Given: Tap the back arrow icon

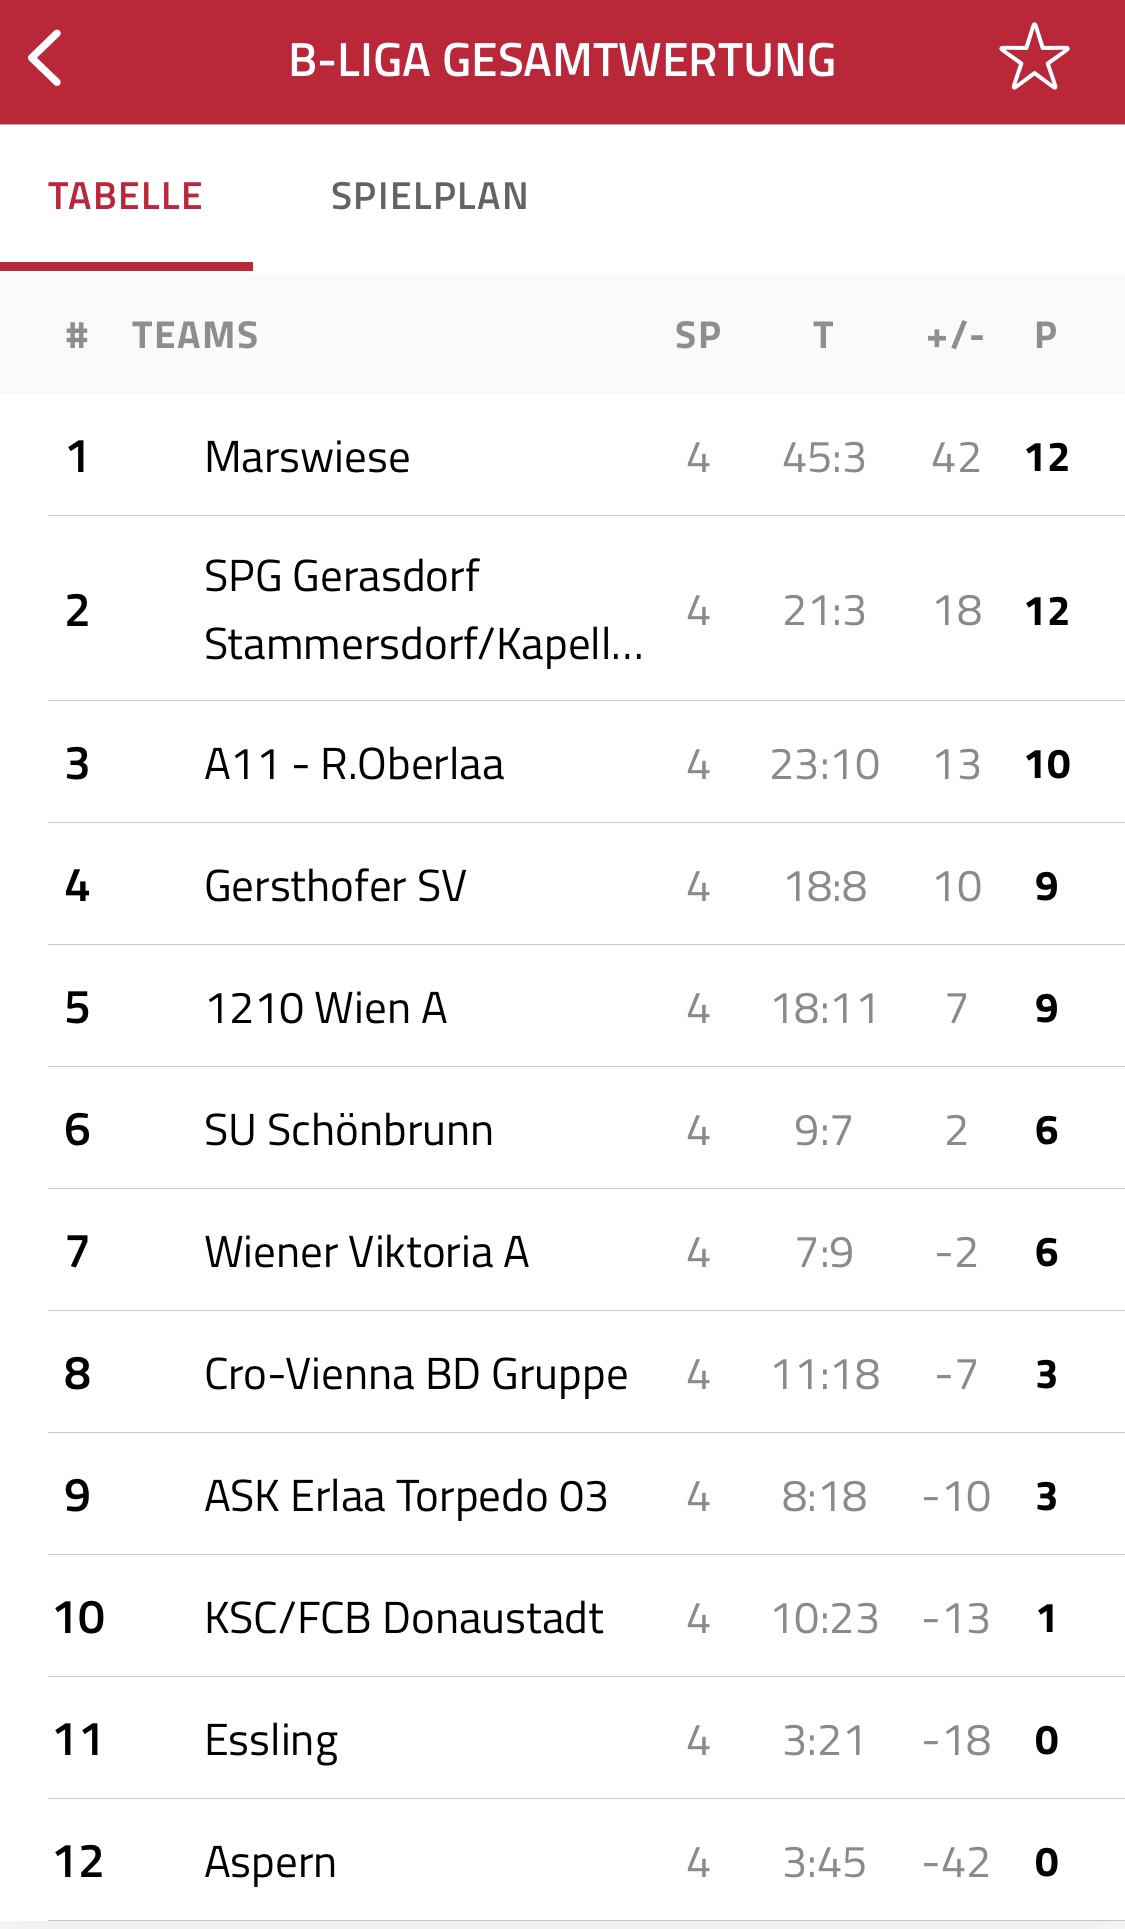Looking at the screenshot, I should (x=46, y=59).
